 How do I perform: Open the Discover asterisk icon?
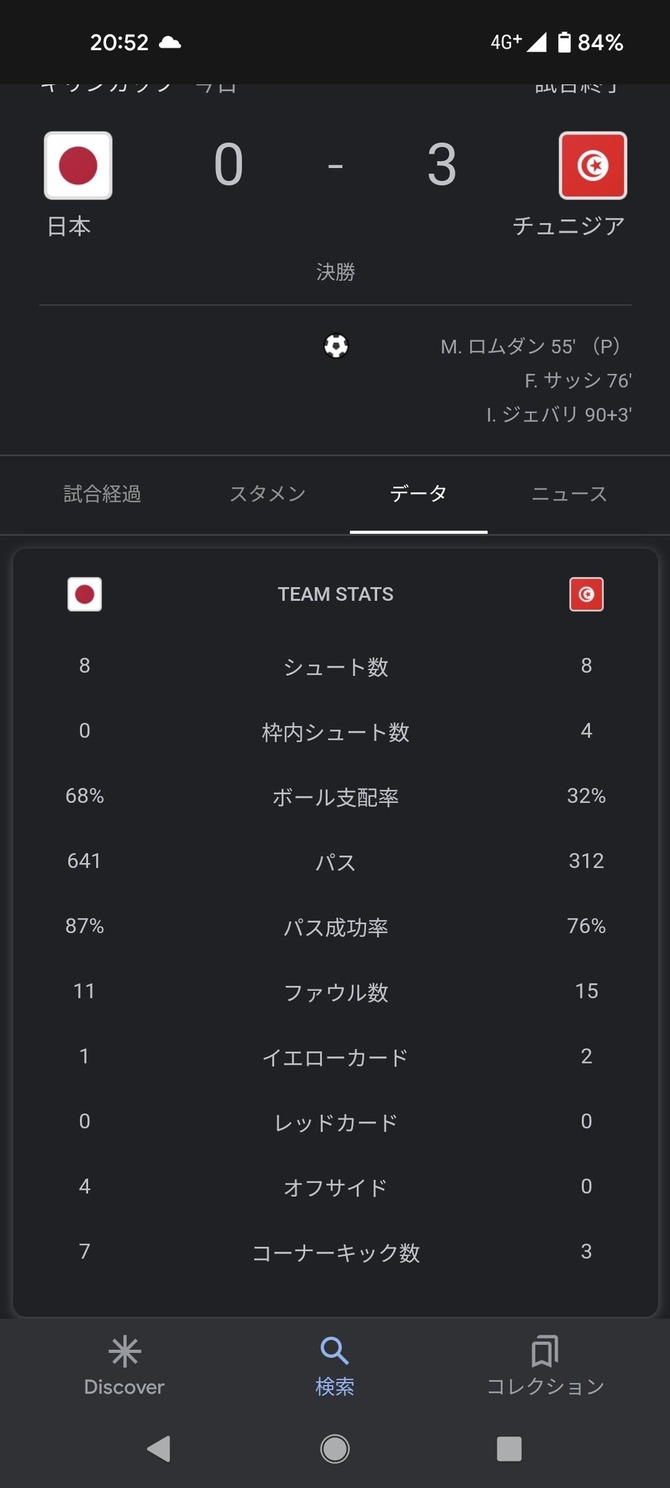(x=124, y=1352)
